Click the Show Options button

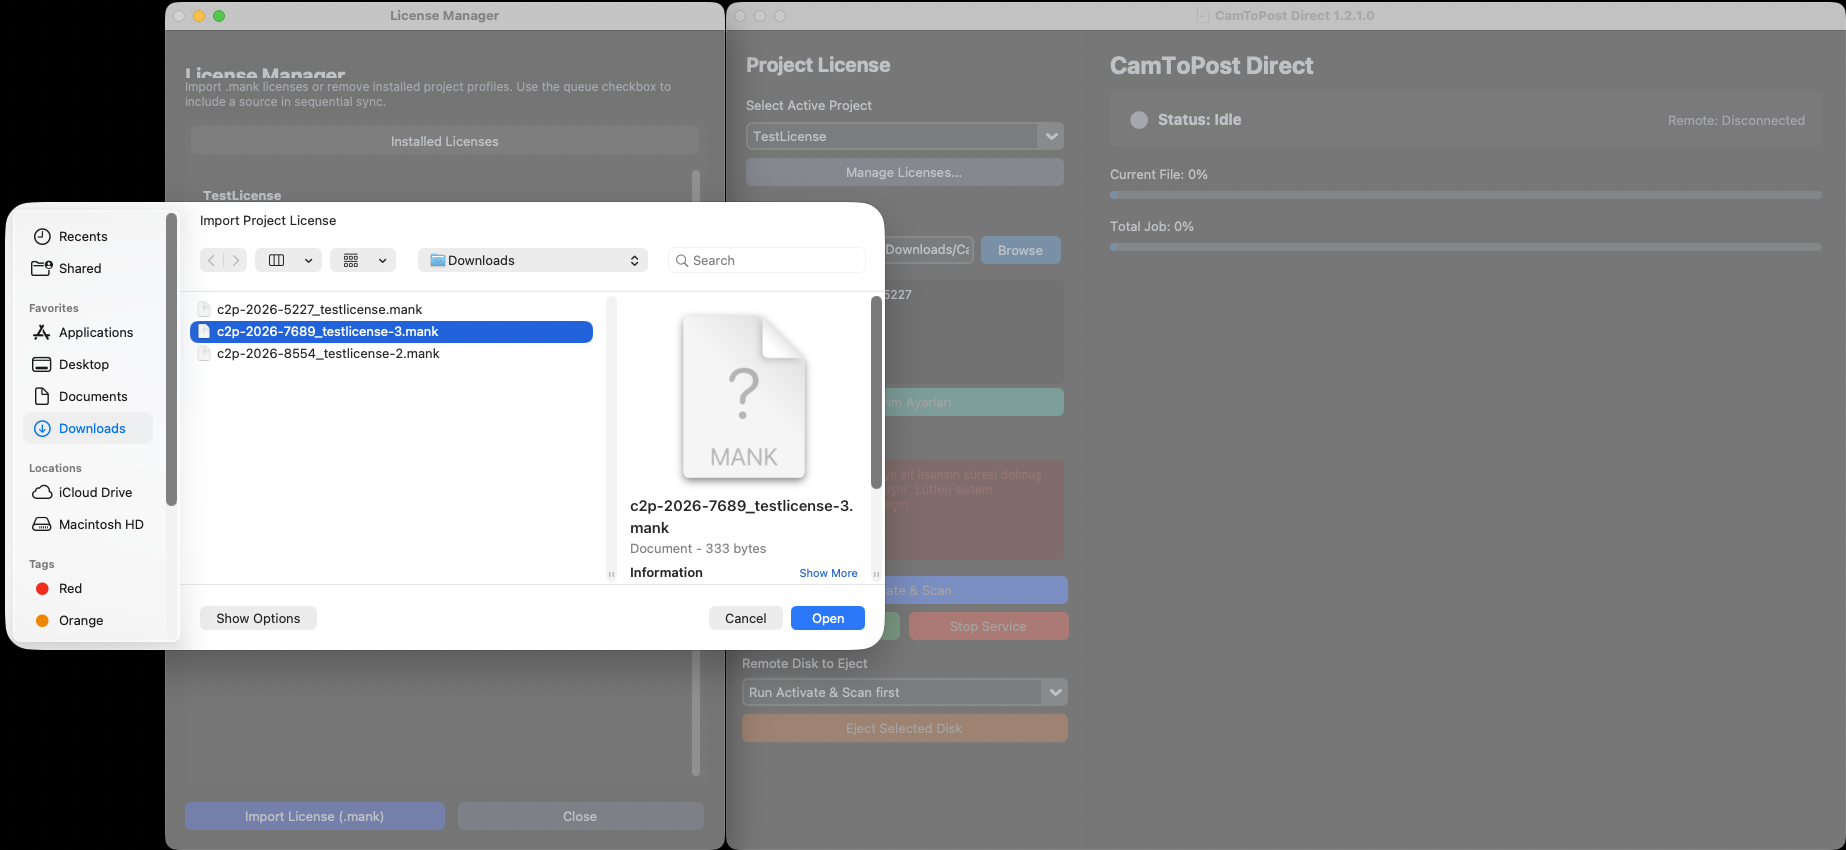pos(258,618)
